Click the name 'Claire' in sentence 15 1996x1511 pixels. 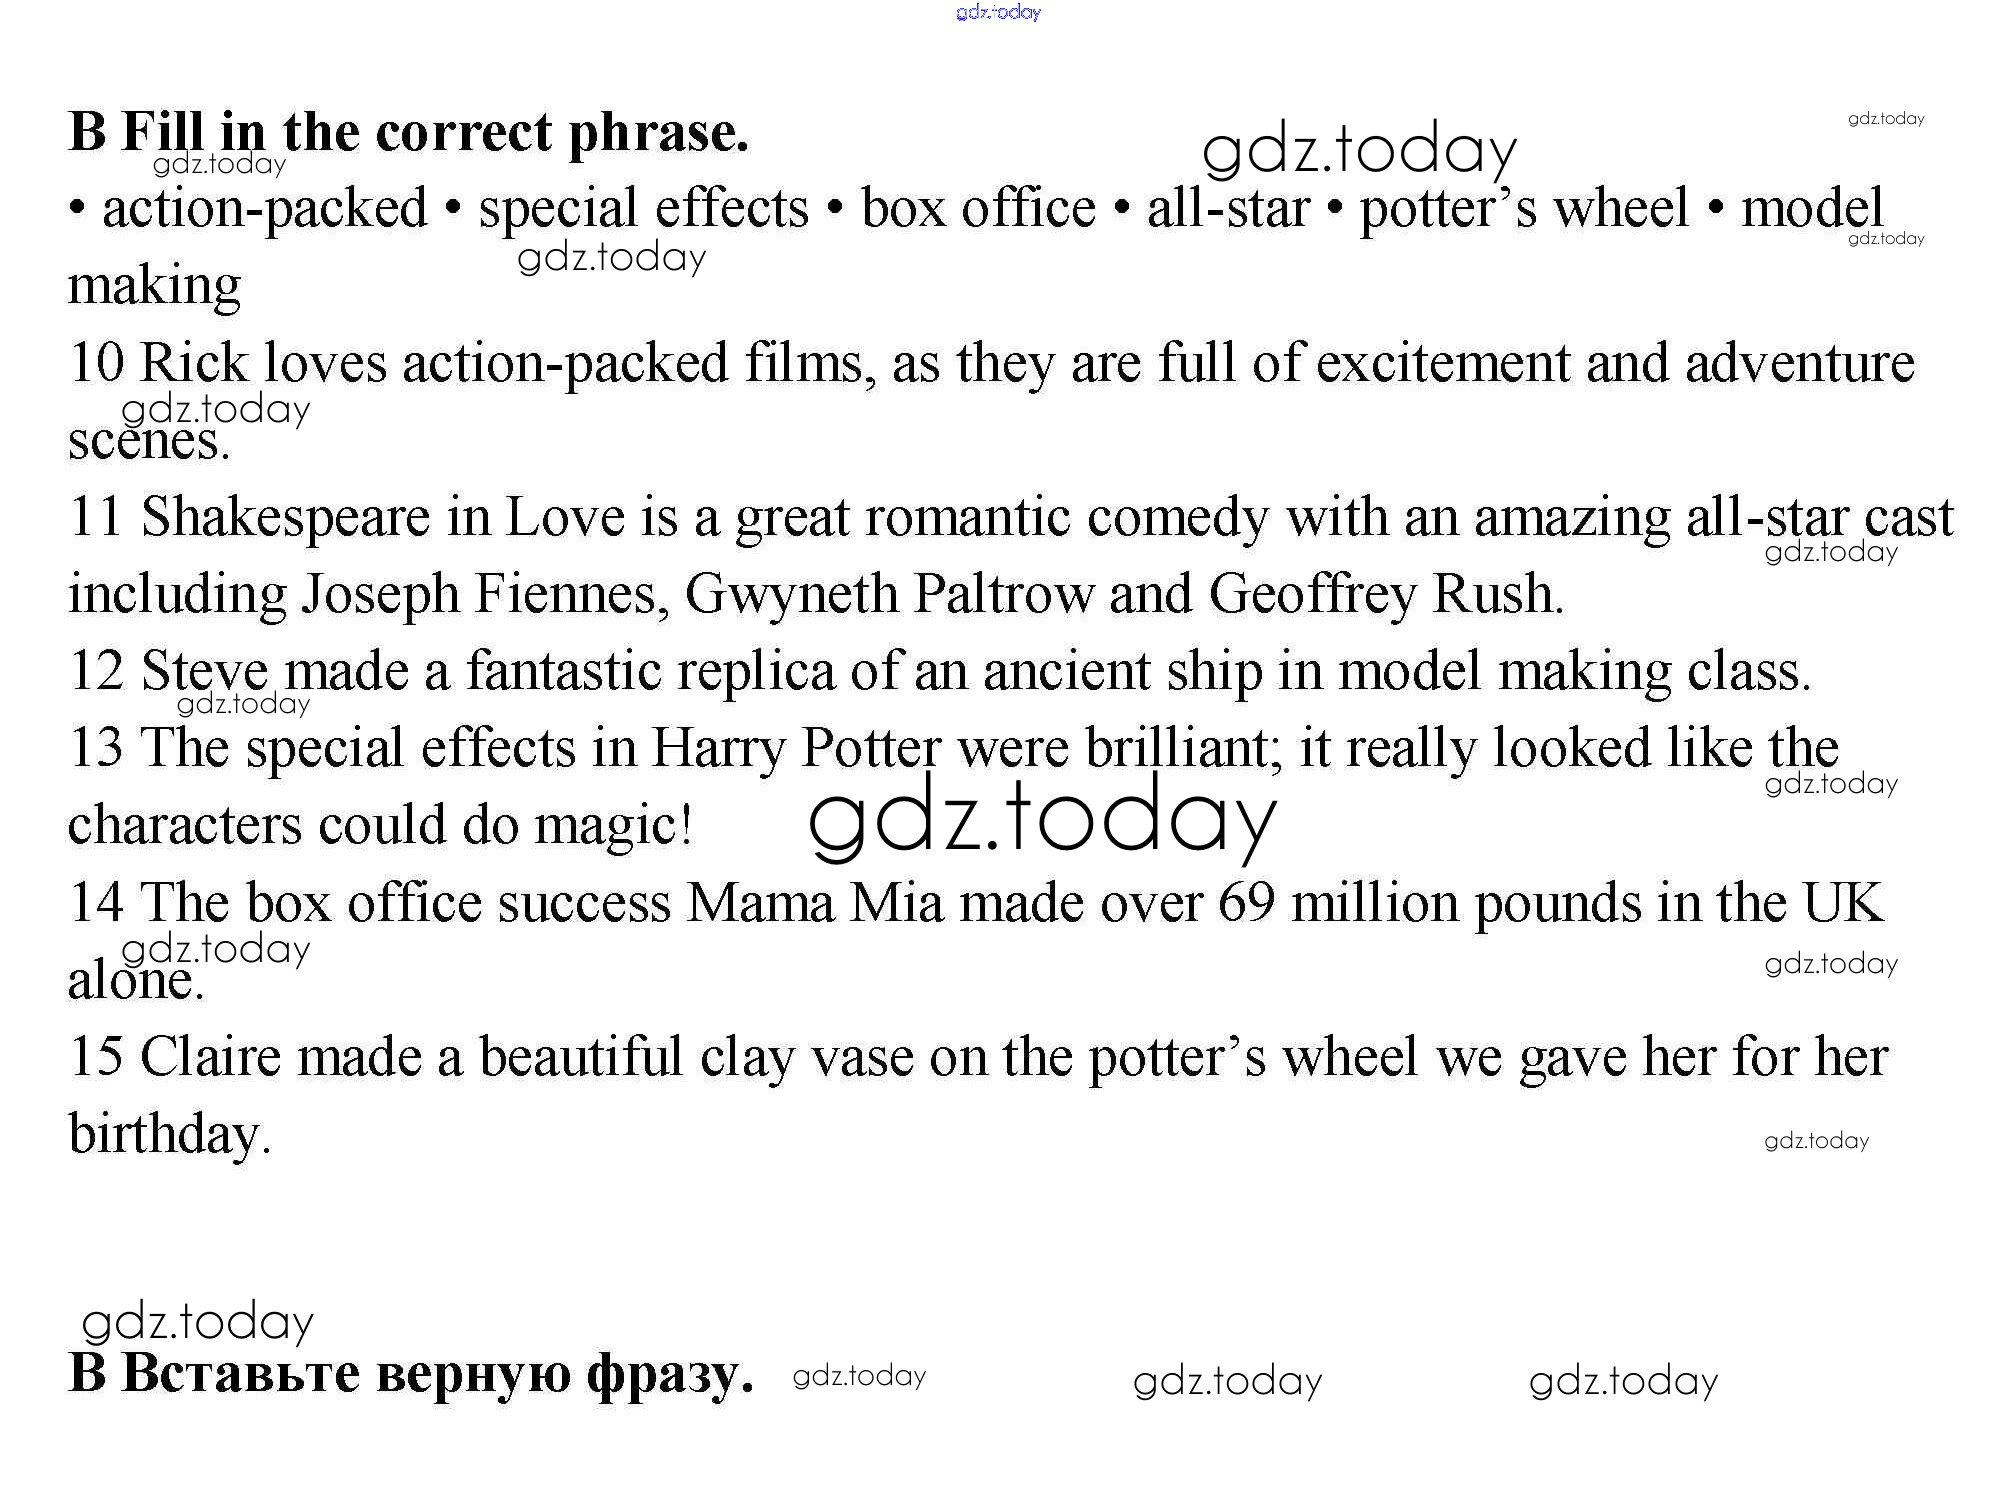coord(210,1057)
